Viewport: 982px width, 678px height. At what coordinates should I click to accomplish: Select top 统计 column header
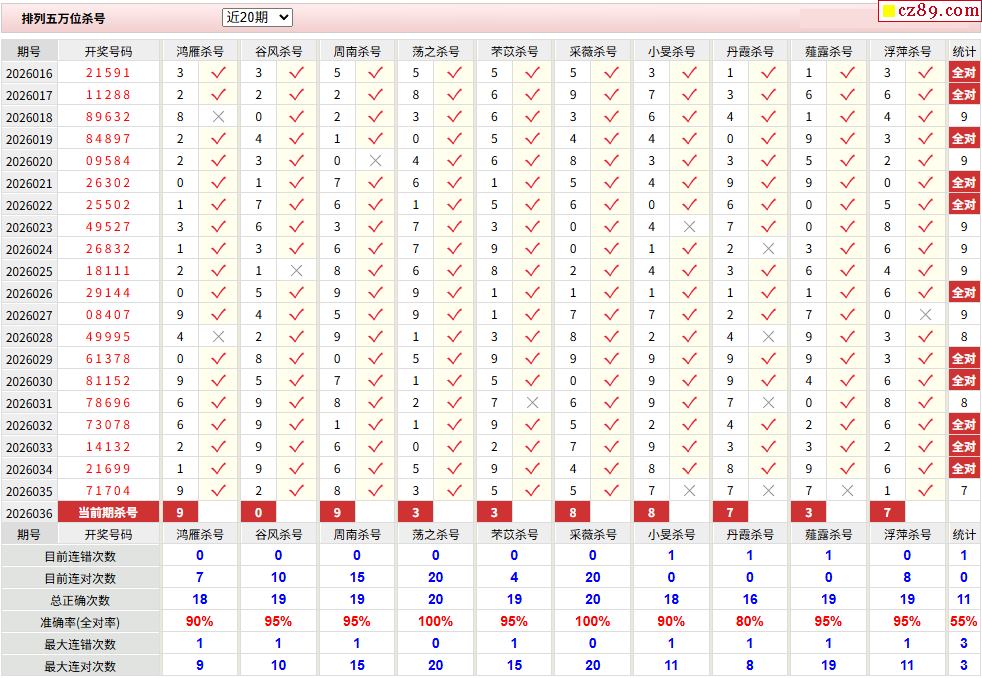[963, 51]
